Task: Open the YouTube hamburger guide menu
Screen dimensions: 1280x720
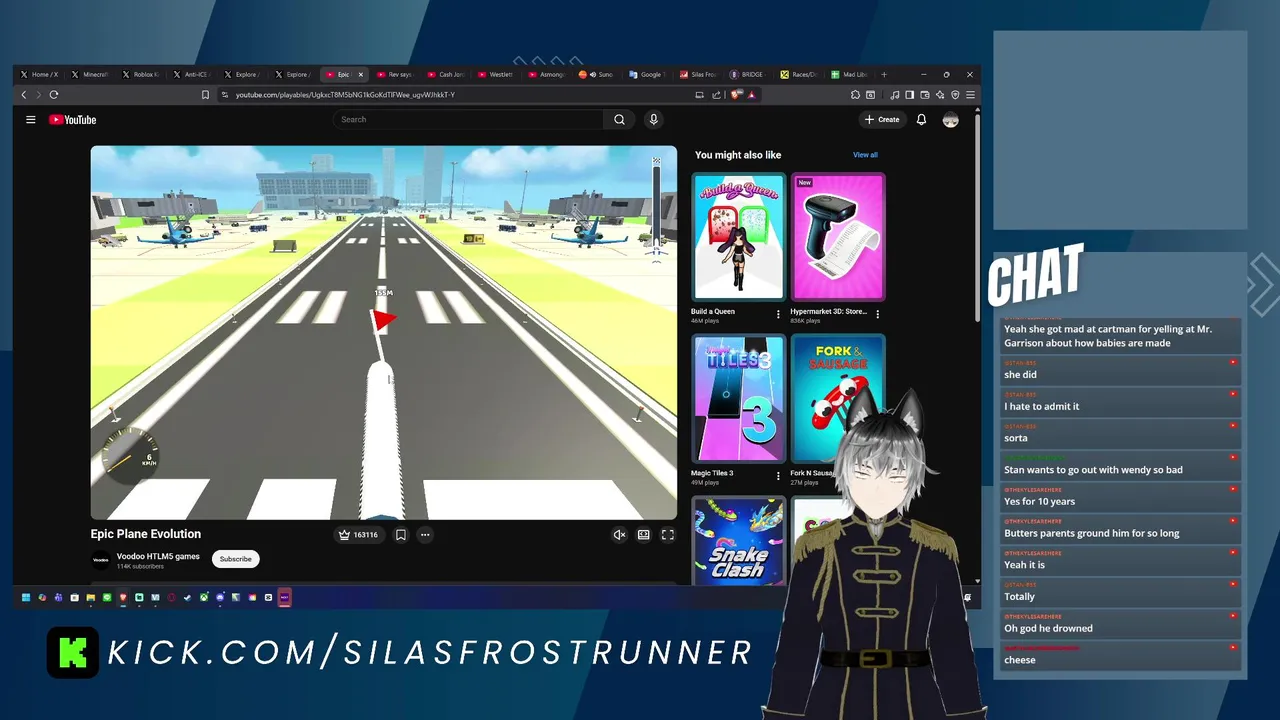Action: pyautogui.click(x=31, y=119)
